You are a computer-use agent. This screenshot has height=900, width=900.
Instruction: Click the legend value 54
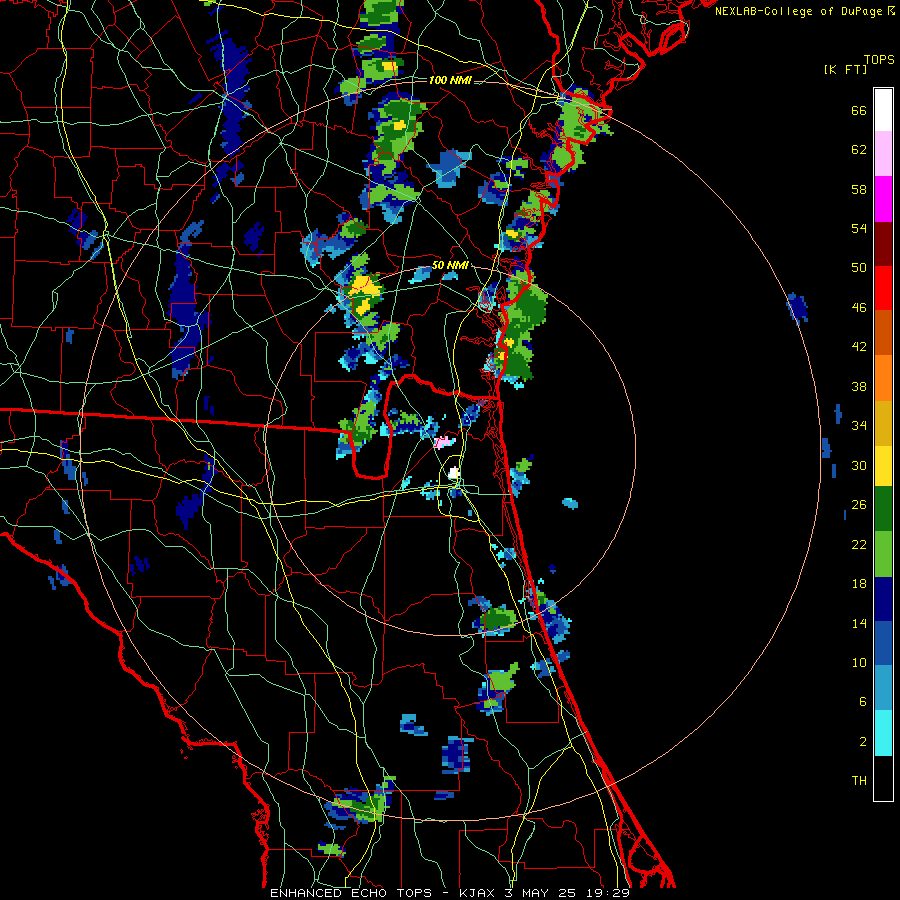tap(859, 228)
